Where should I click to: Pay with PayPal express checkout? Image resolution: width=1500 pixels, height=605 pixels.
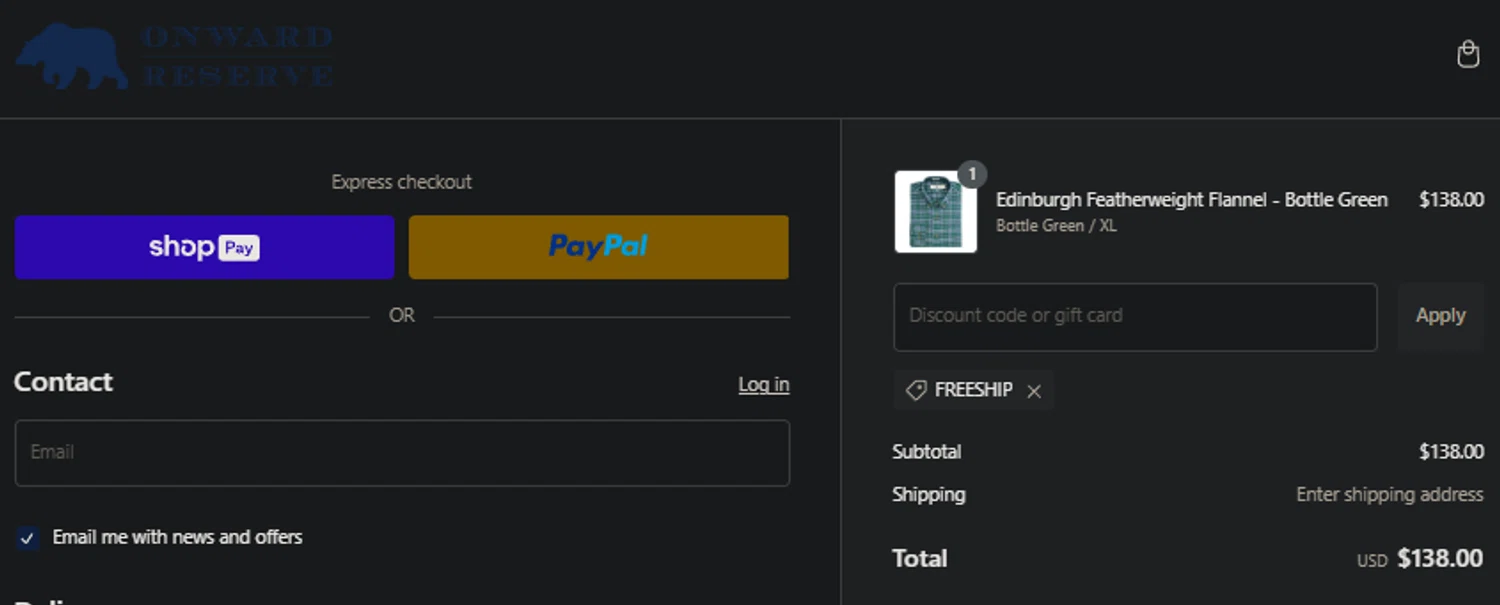598,247
